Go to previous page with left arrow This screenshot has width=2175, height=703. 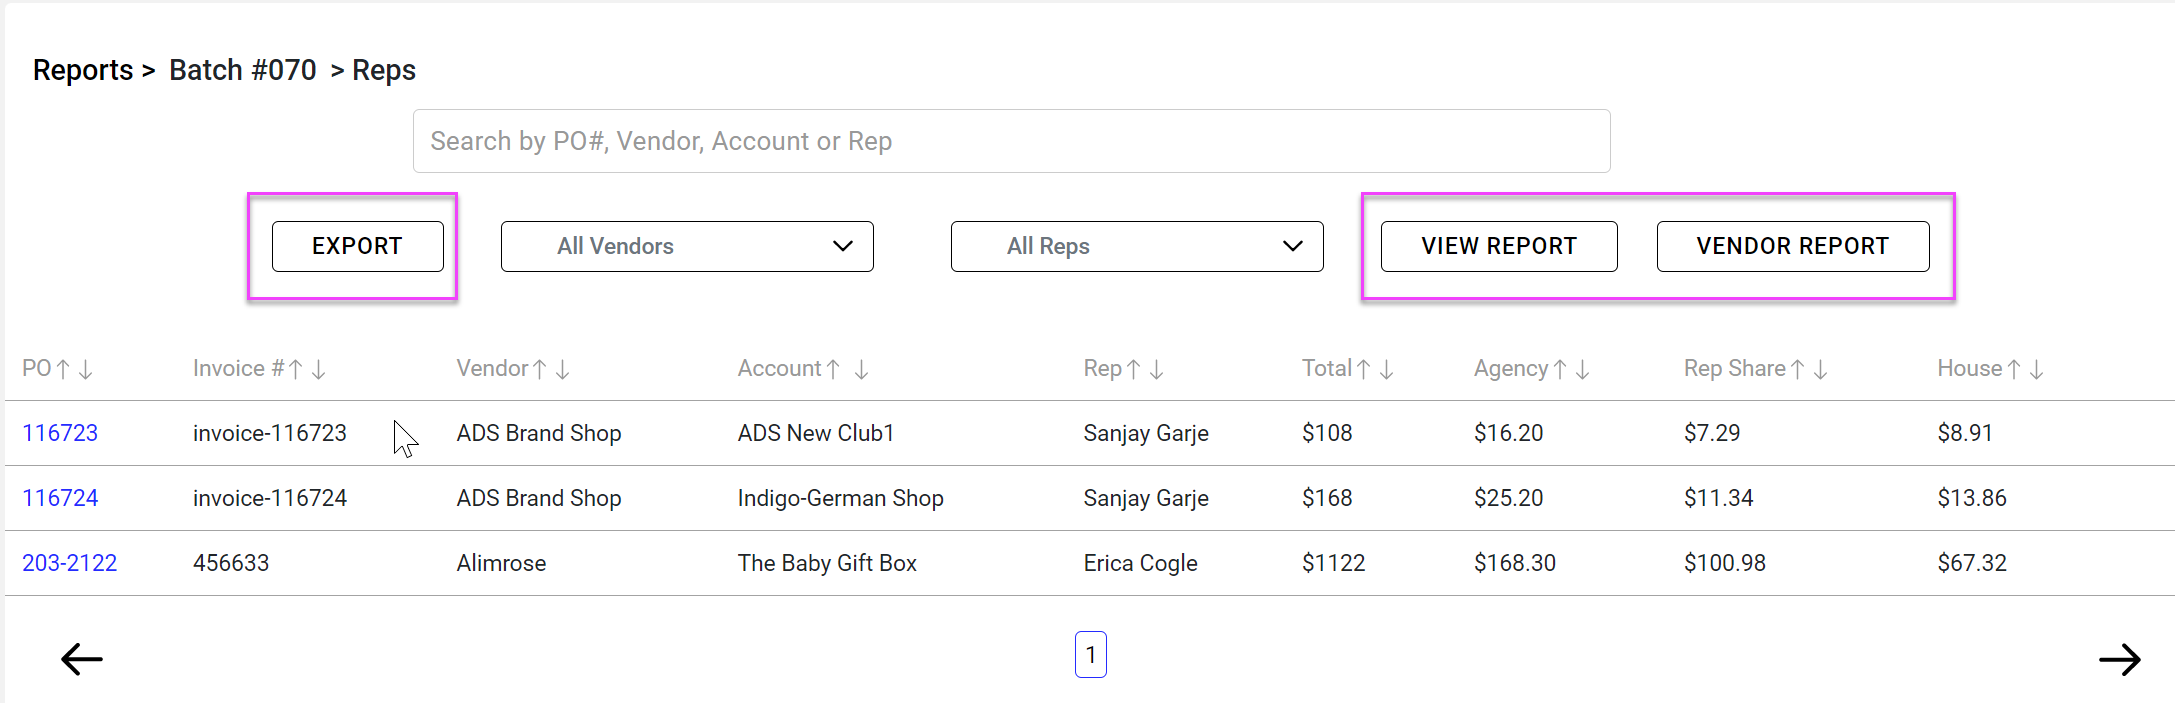pos(82,659)
